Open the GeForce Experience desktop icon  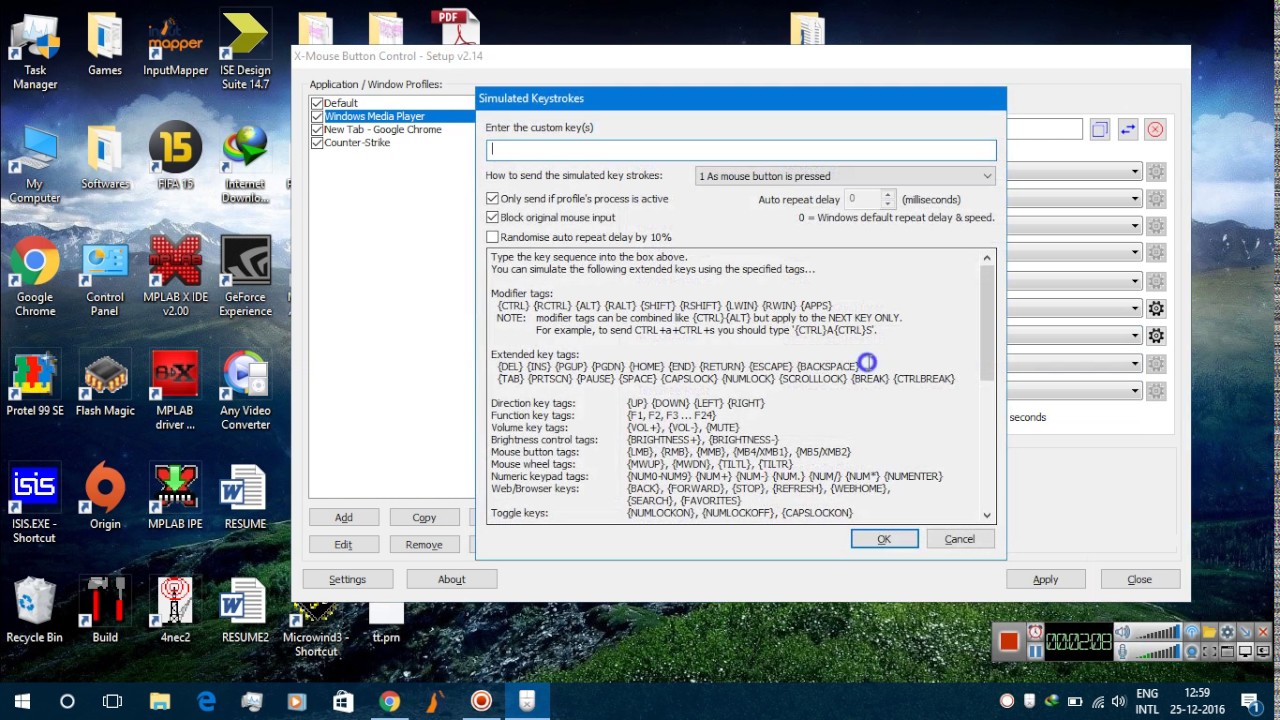[245, 276]
